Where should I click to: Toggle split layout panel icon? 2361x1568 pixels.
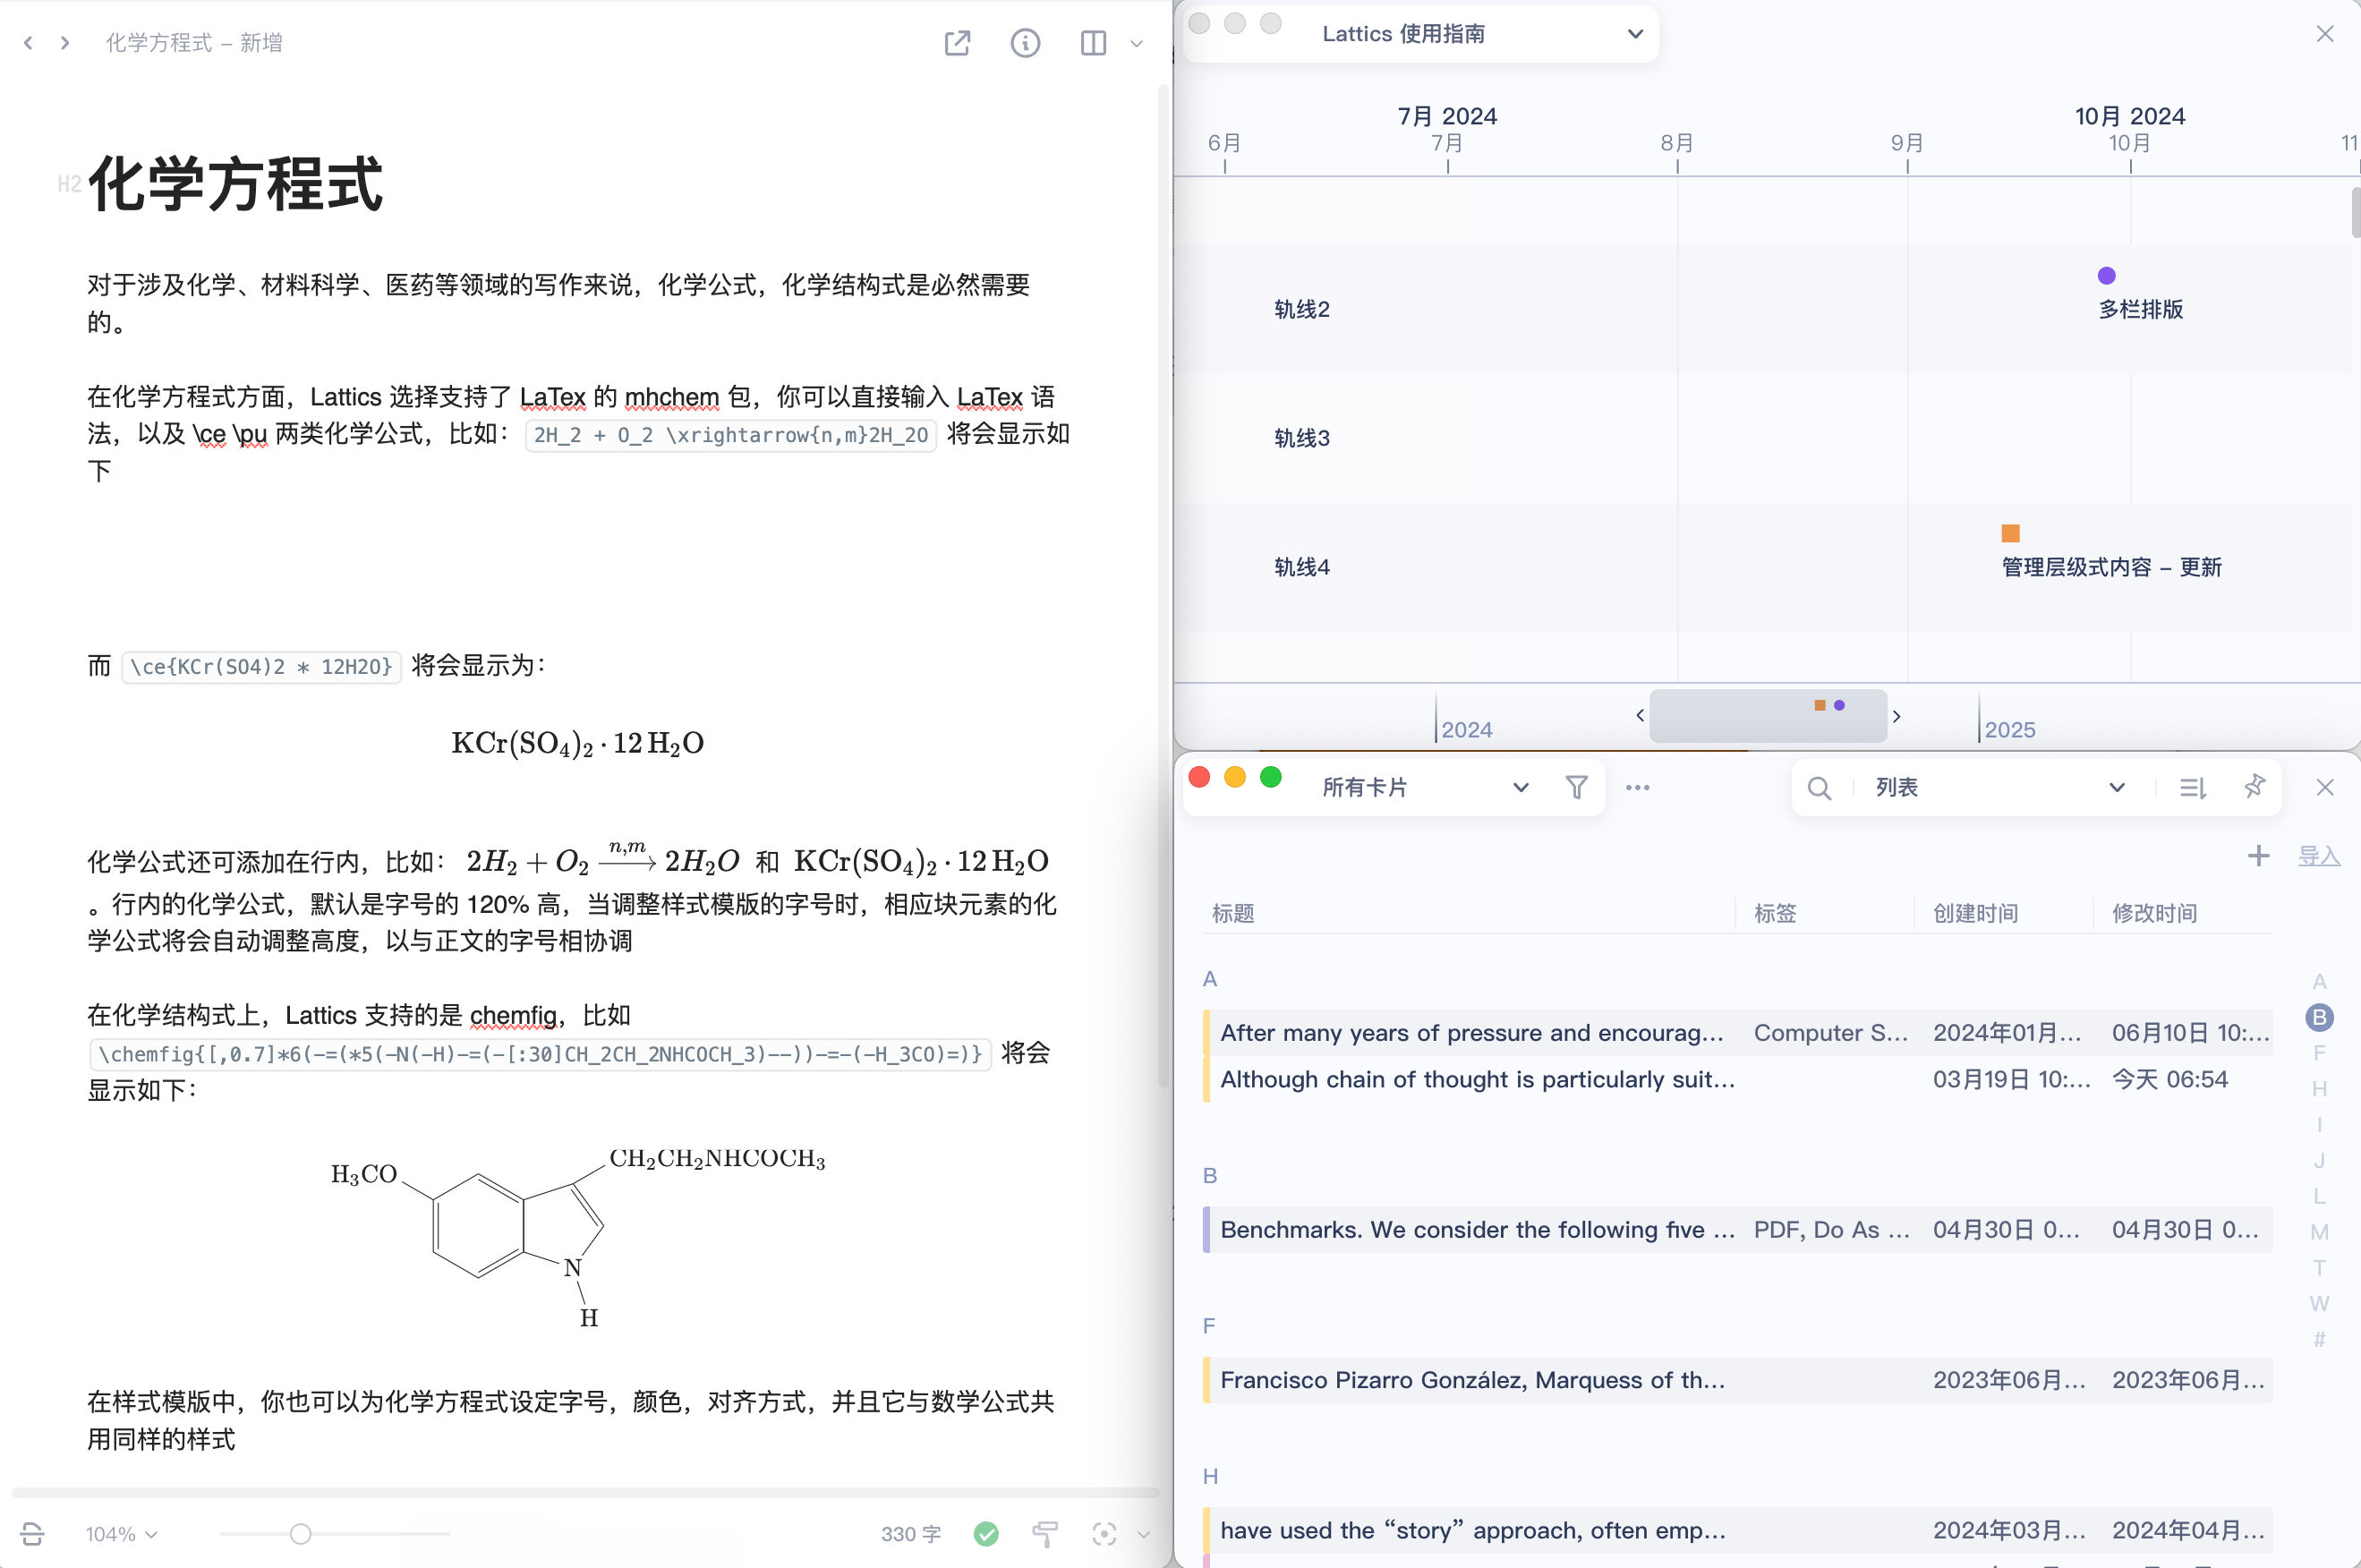1093,43
